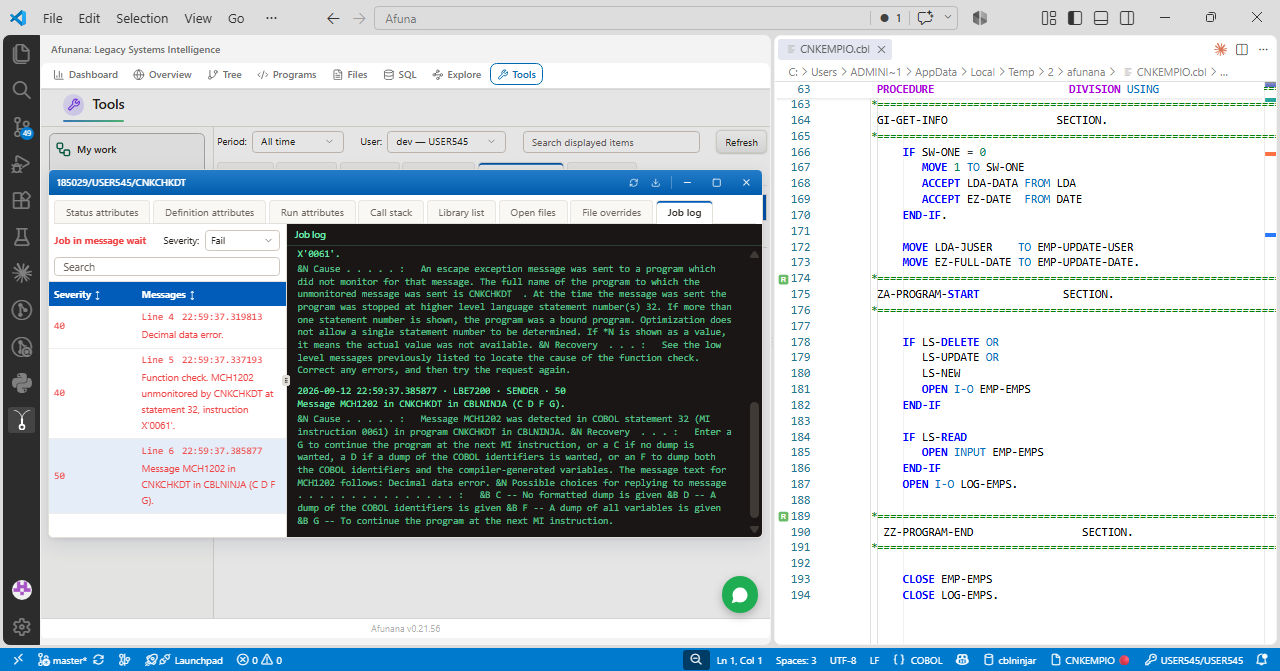
Task: Open the green chat bubble button
Action: [740, 595]
